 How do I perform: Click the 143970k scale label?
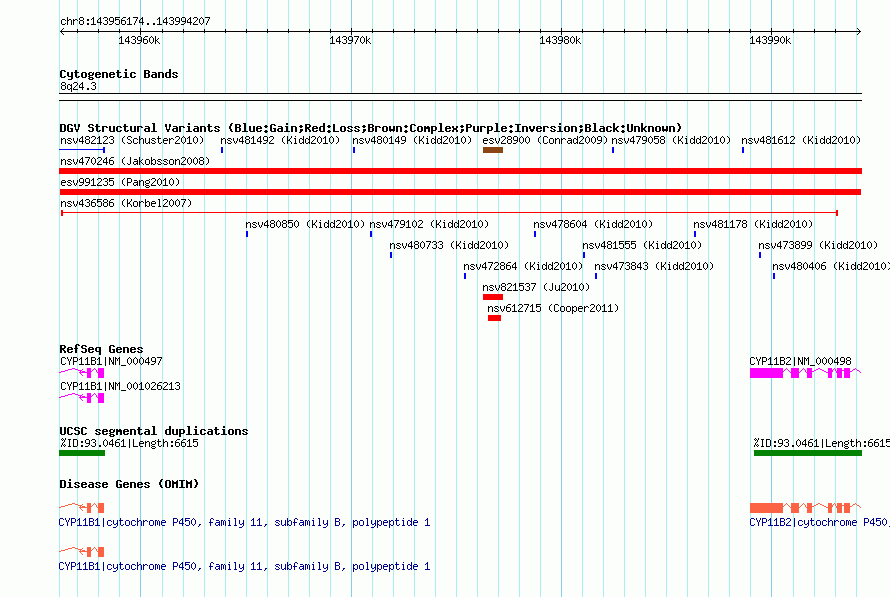(x=350, y=40)
